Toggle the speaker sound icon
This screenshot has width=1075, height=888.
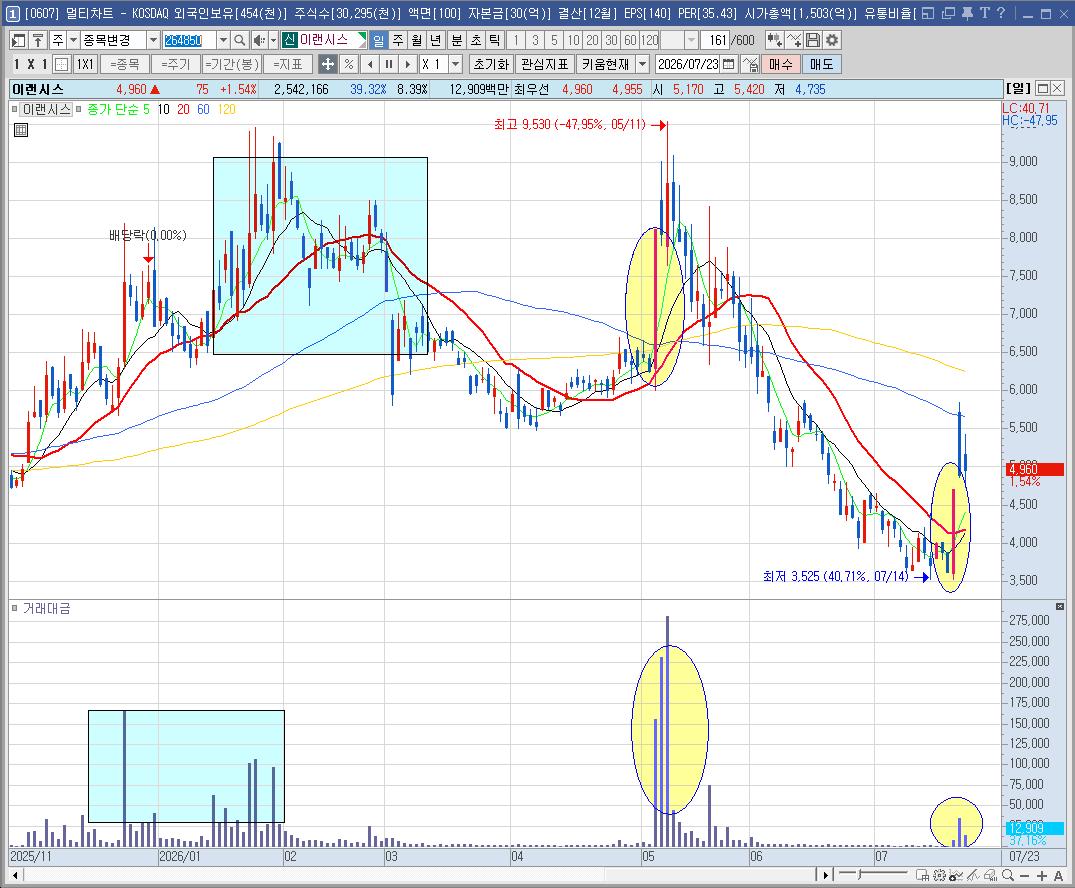[258, 40]
